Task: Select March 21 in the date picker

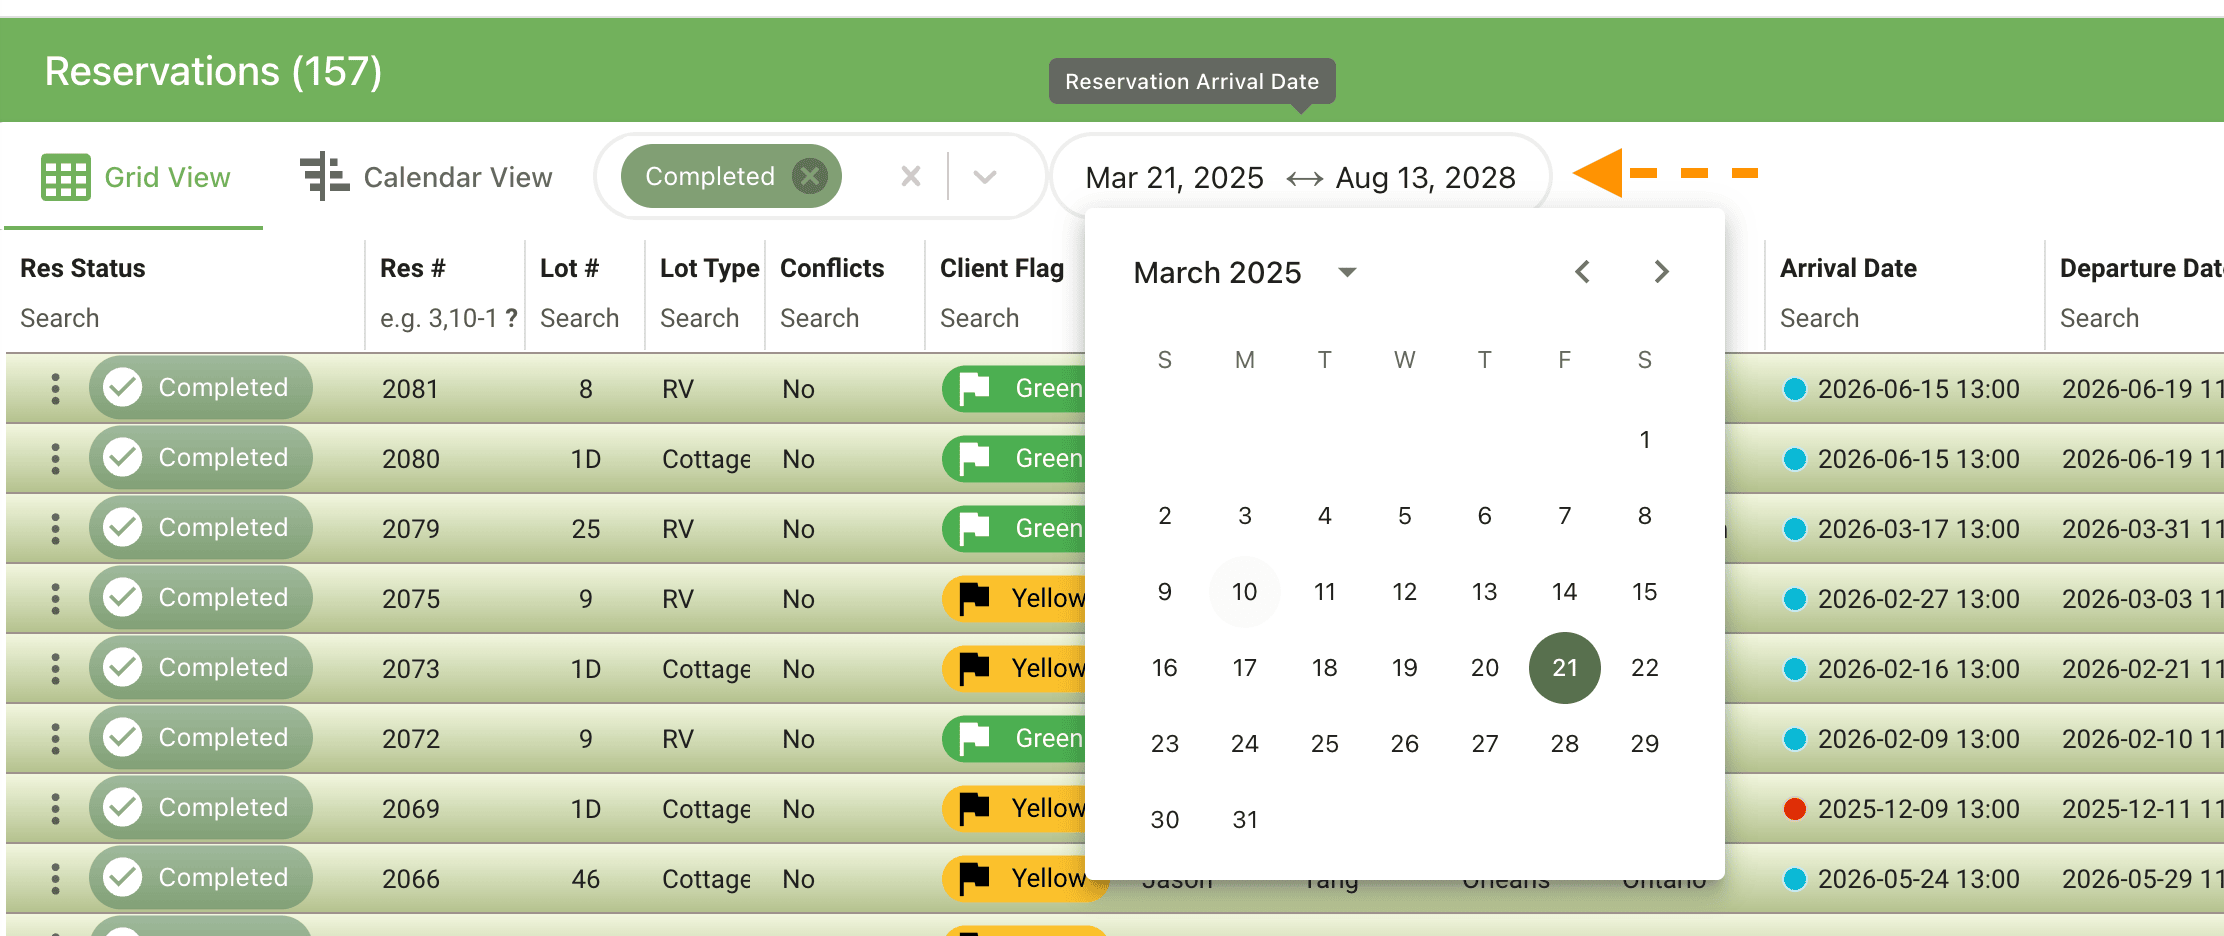Action: 1564,668
